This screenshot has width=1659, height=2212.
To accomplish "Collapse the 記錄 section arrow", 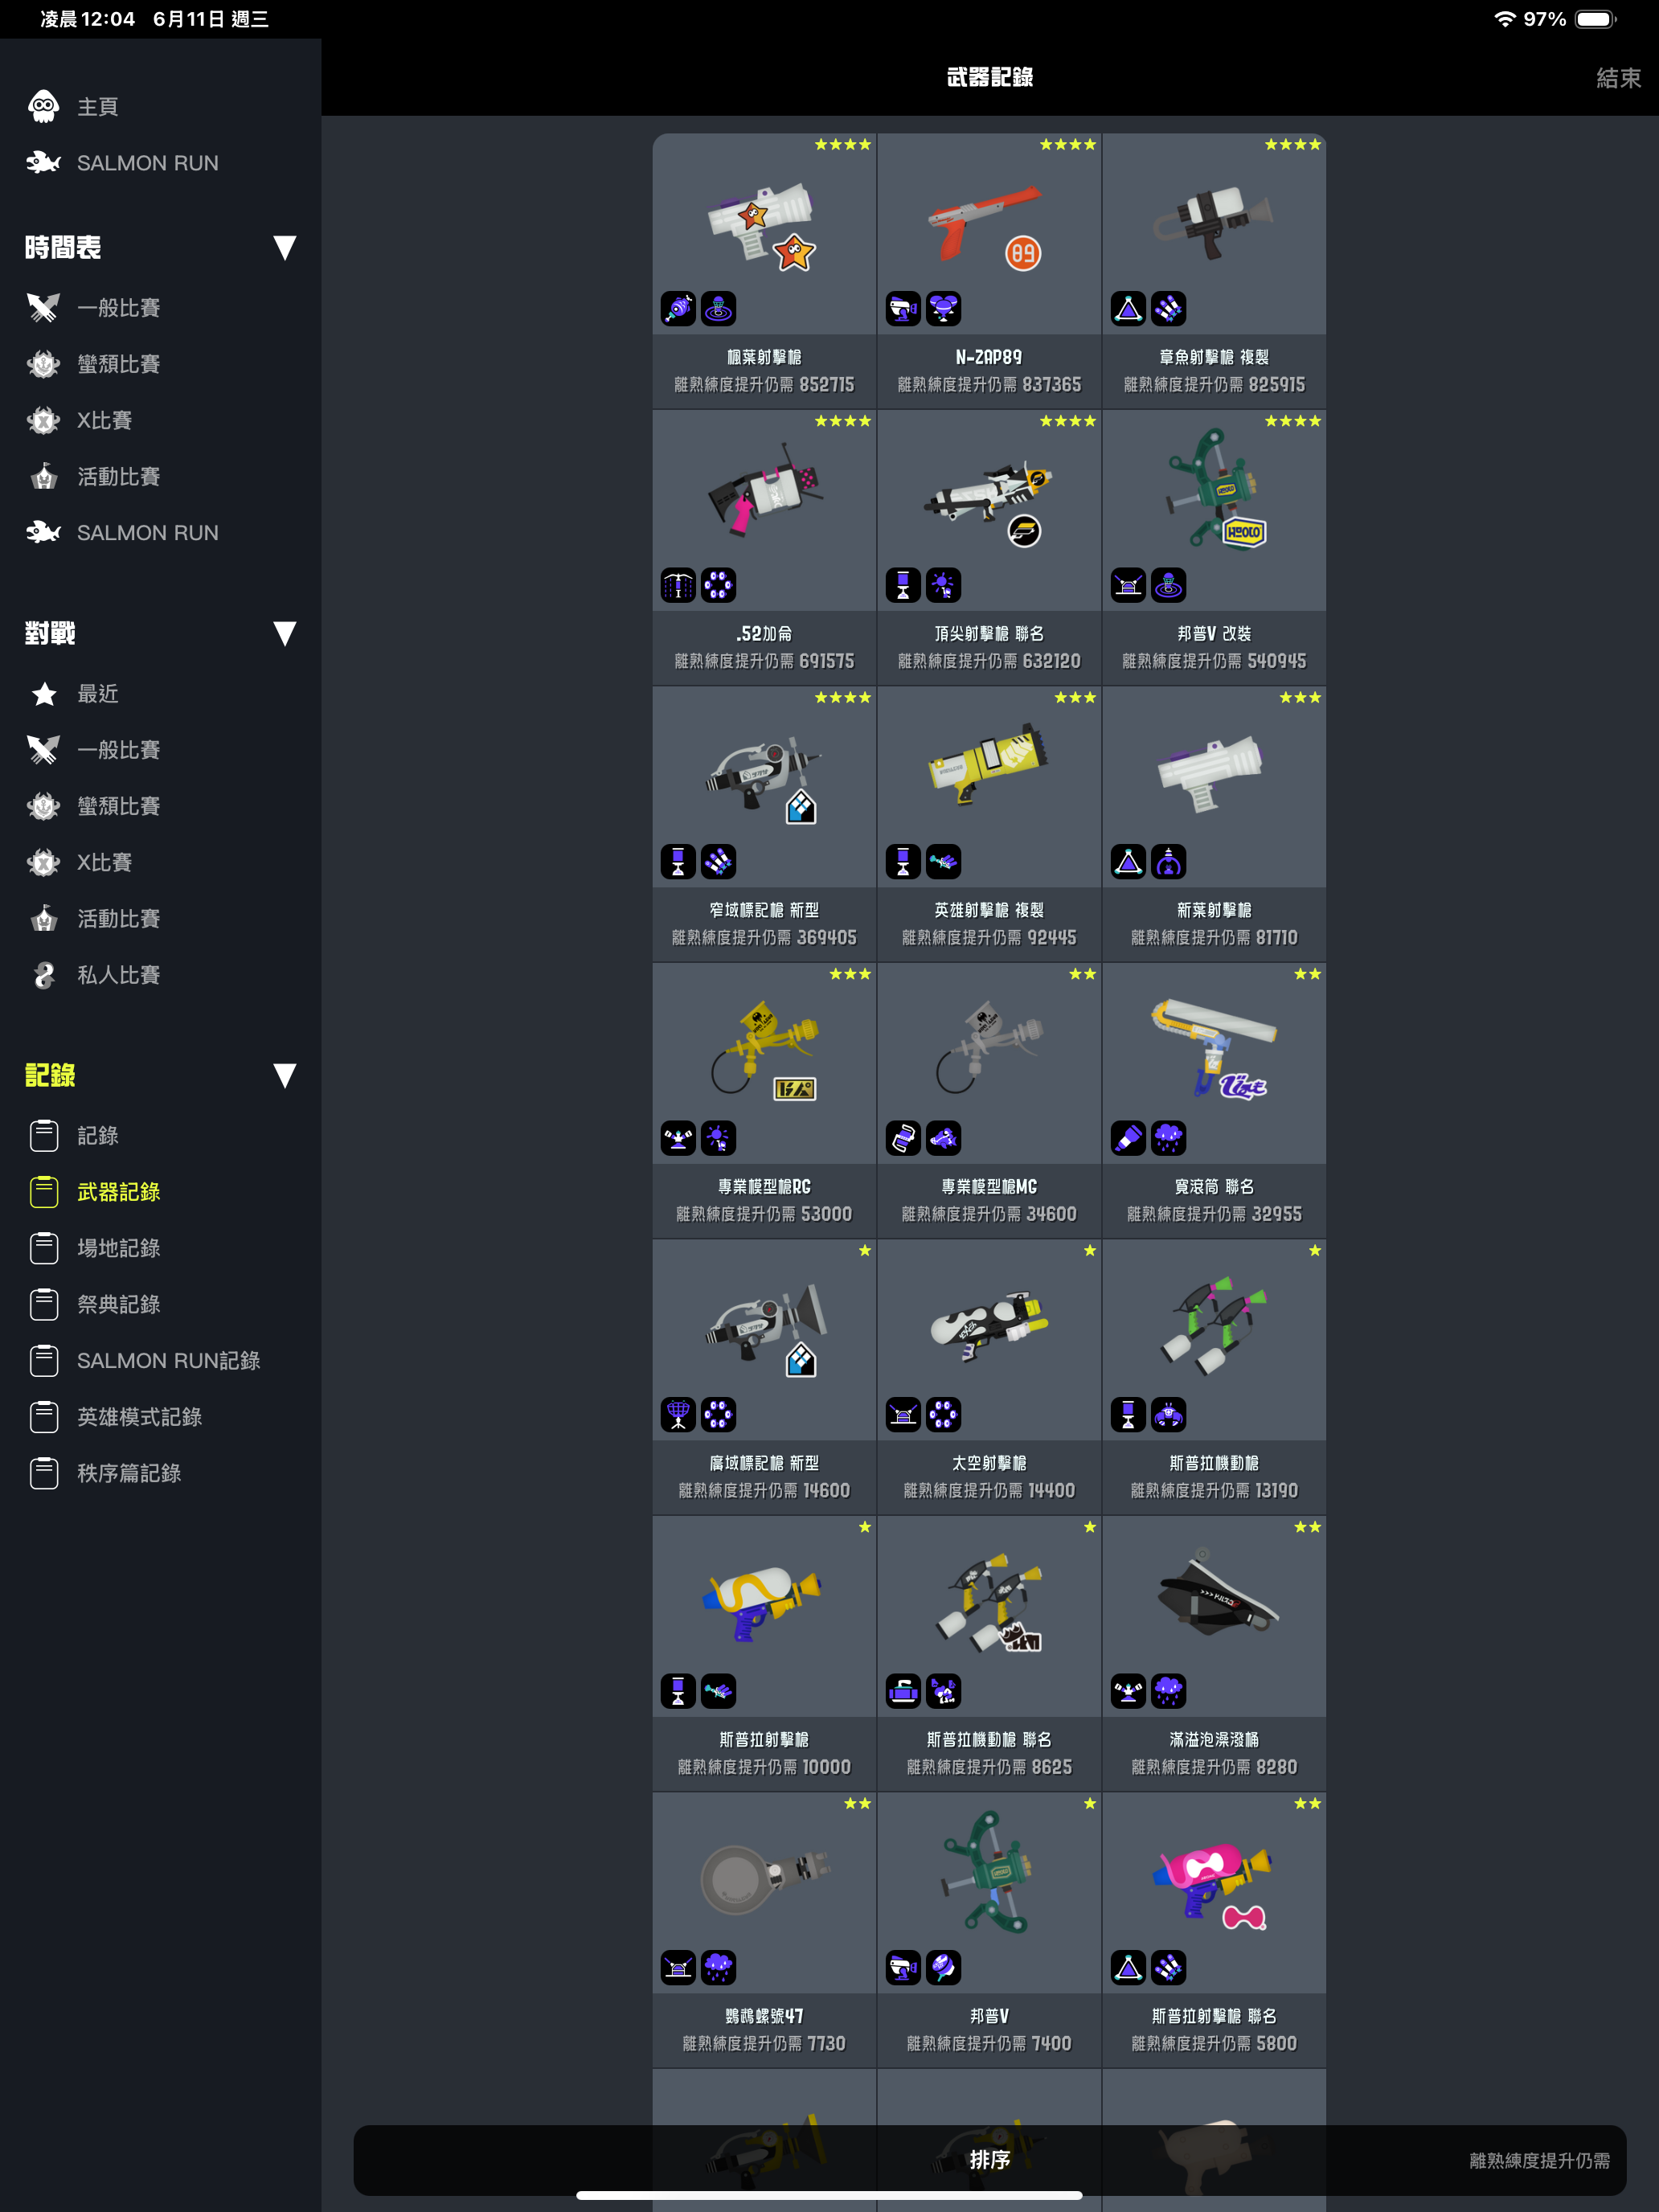I will pos(284,1075).
